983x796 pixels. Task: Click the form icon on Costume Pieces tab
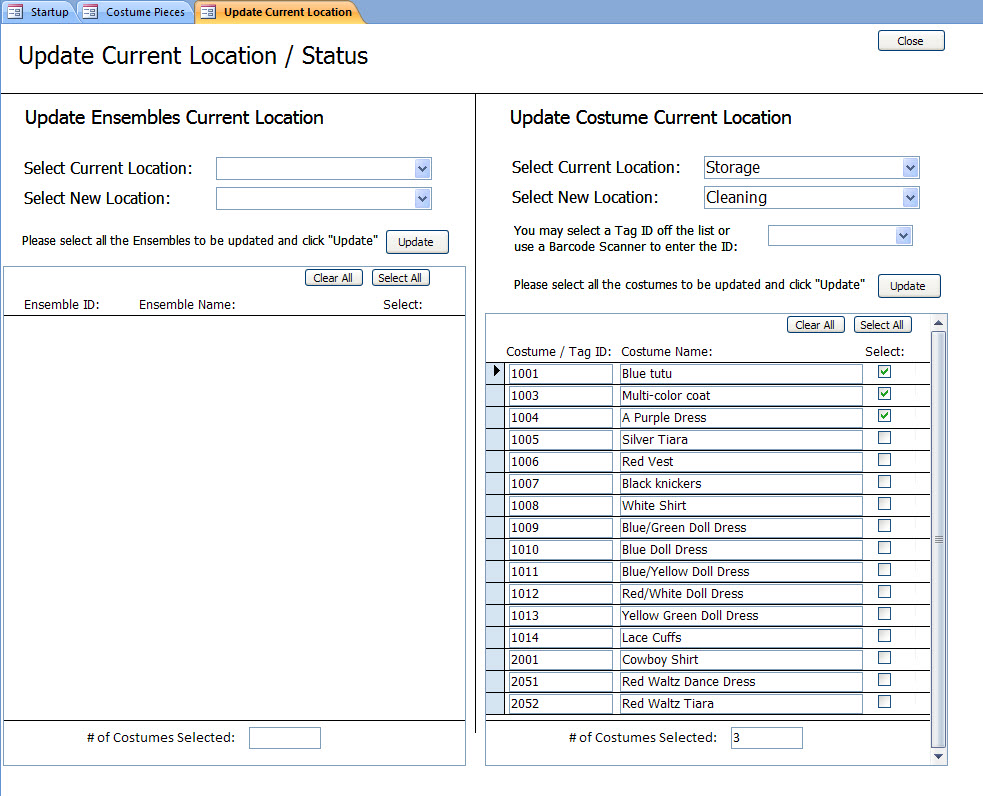point(90,12)
